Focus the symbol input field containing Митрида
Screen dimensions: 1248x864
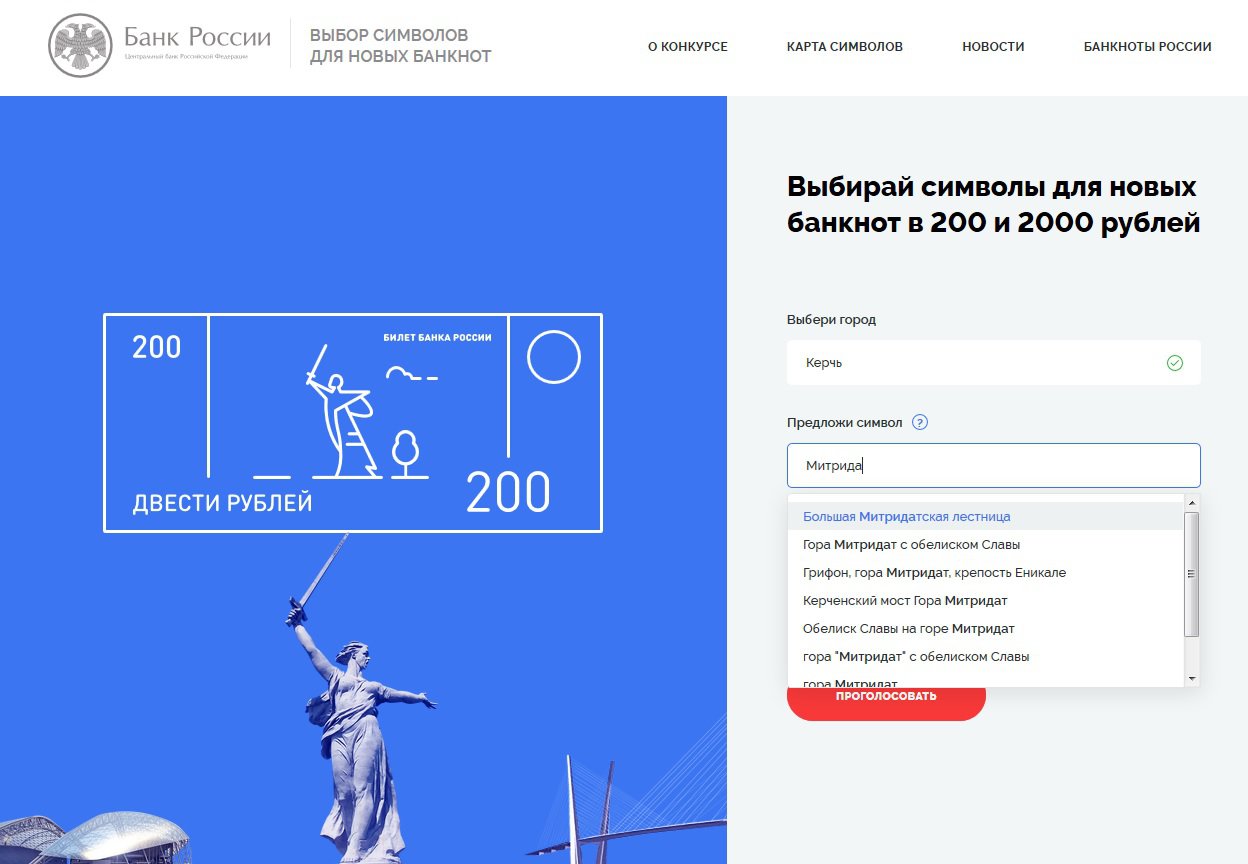point(994,465)
